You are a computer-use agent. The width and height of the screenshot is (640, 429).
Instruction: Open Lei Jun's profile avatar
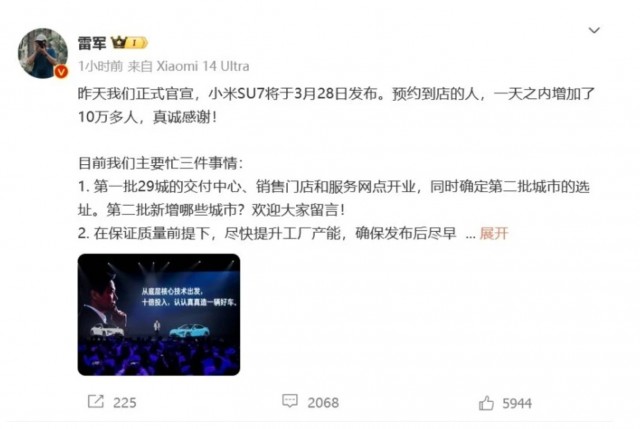(x=42, y=53)
